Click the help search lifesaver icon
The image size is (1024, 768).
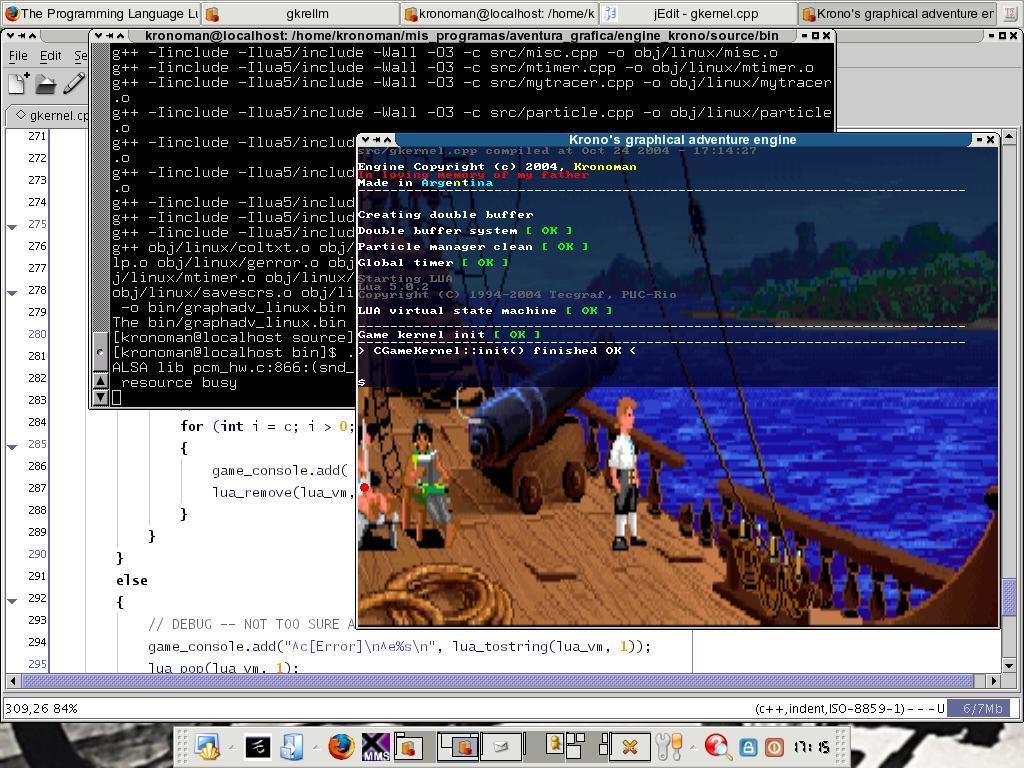coord(717,746)
